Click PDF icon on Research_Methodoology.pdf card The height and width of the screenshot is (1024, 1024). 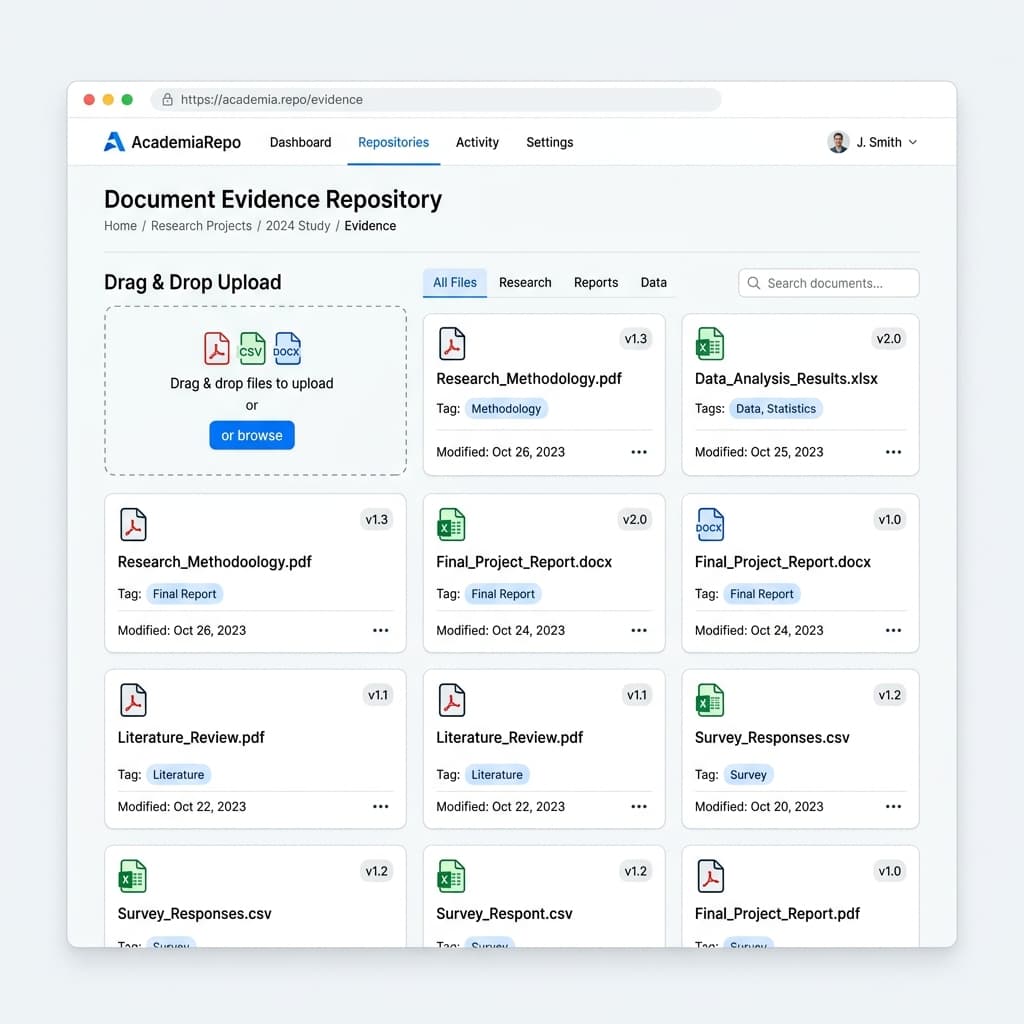[x=133, y=524]
